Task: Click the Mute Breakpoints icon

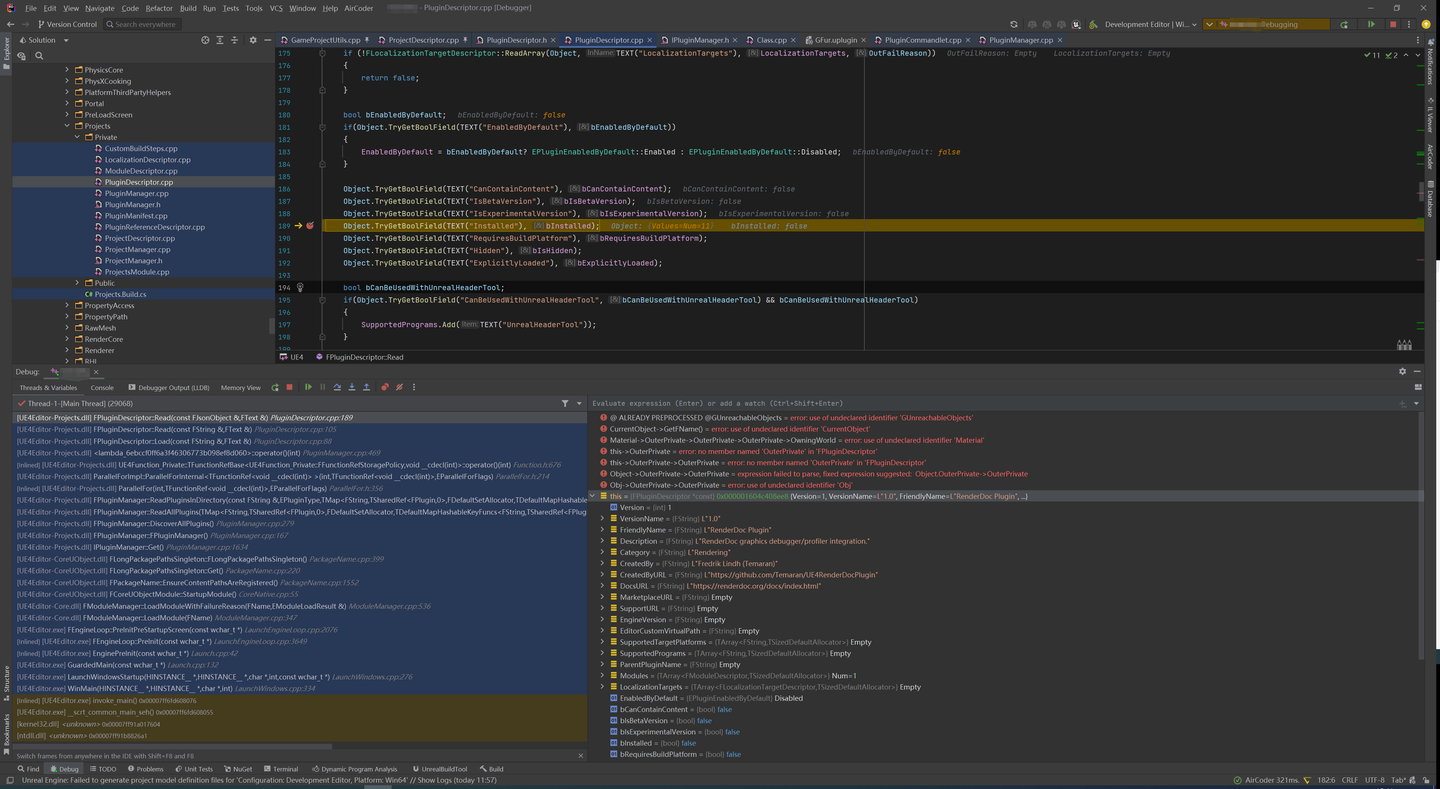Action: pos(399,387)
